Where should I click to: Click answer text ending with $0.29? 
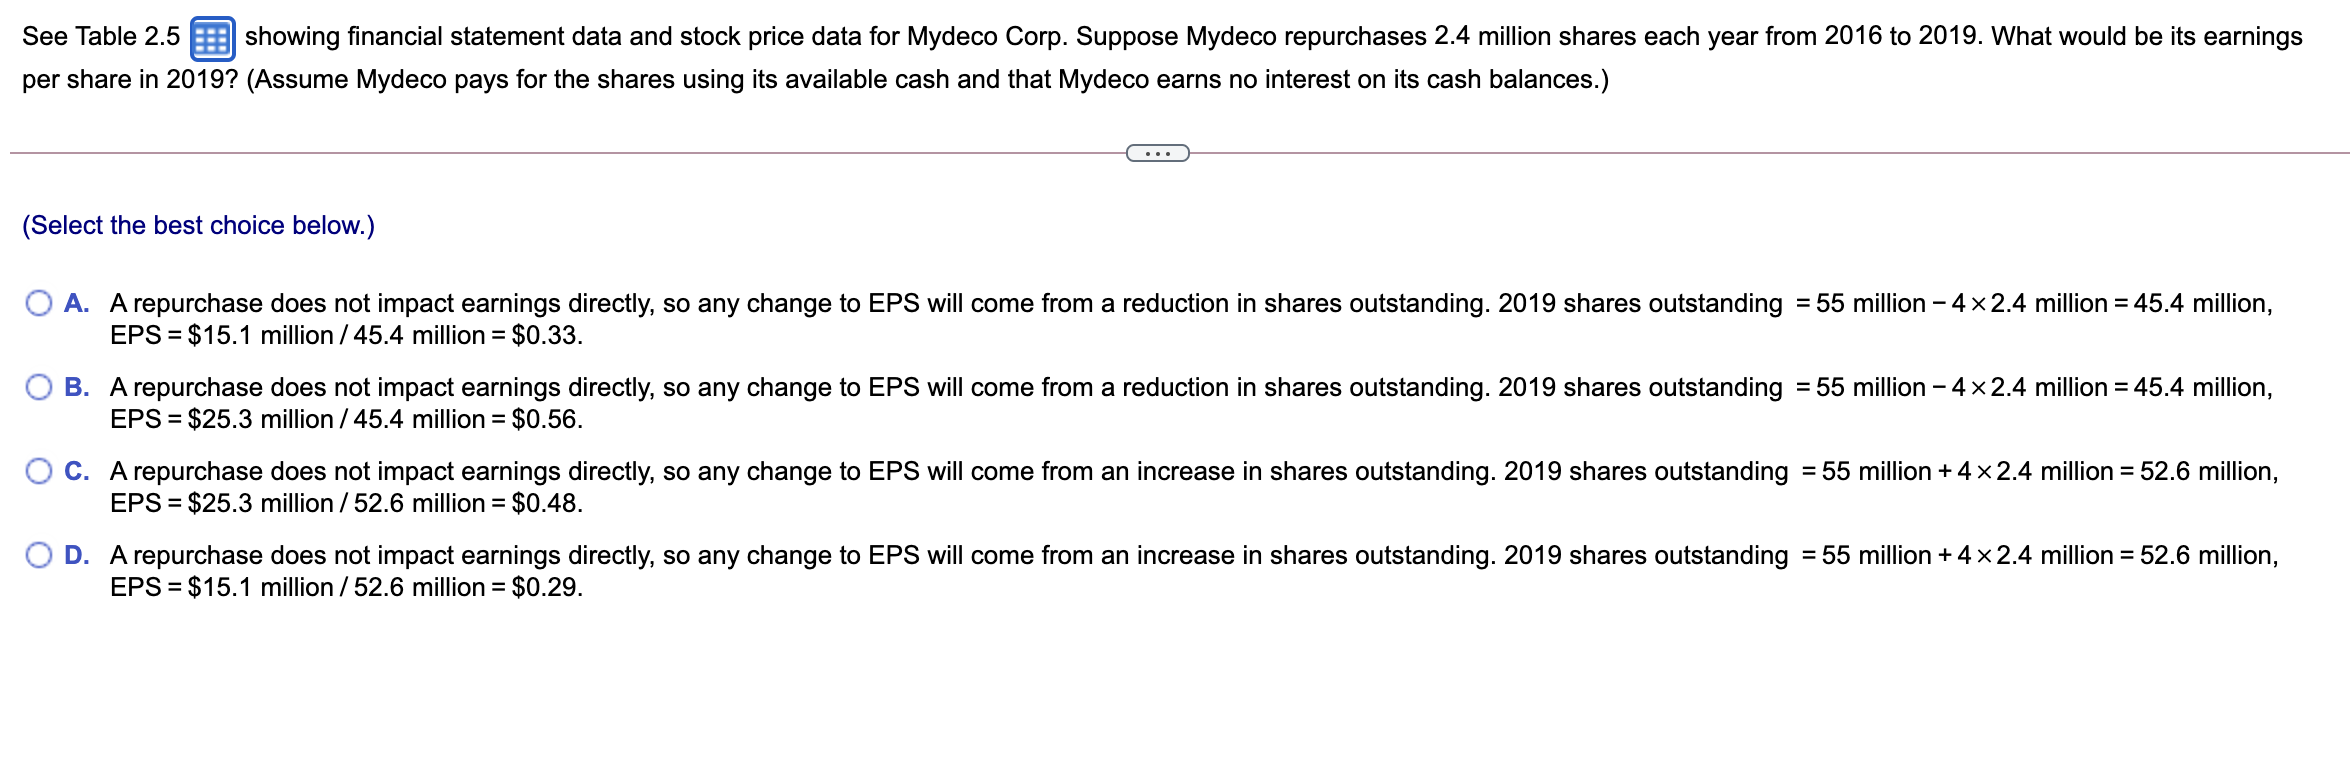(x=346, y=588)
